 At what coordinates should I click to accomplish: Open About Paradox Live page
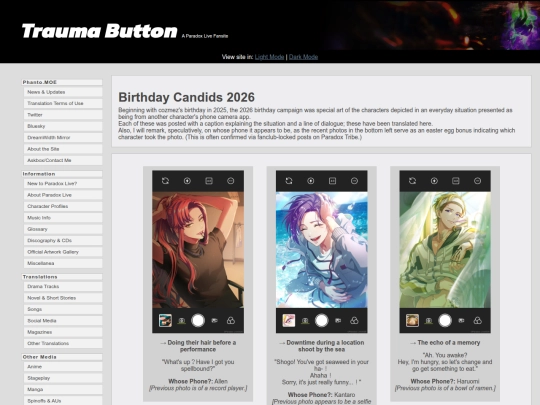[x=63, y=195]
